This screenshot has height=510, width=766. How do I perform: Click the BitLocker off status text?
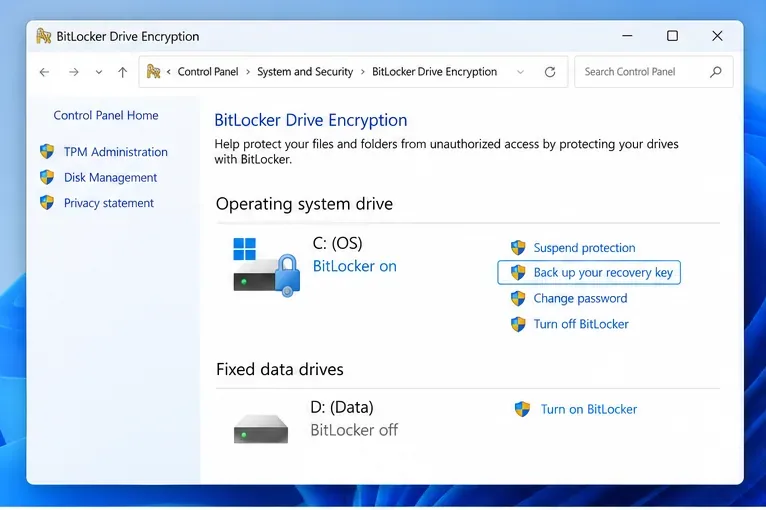[x=354, y=430]
